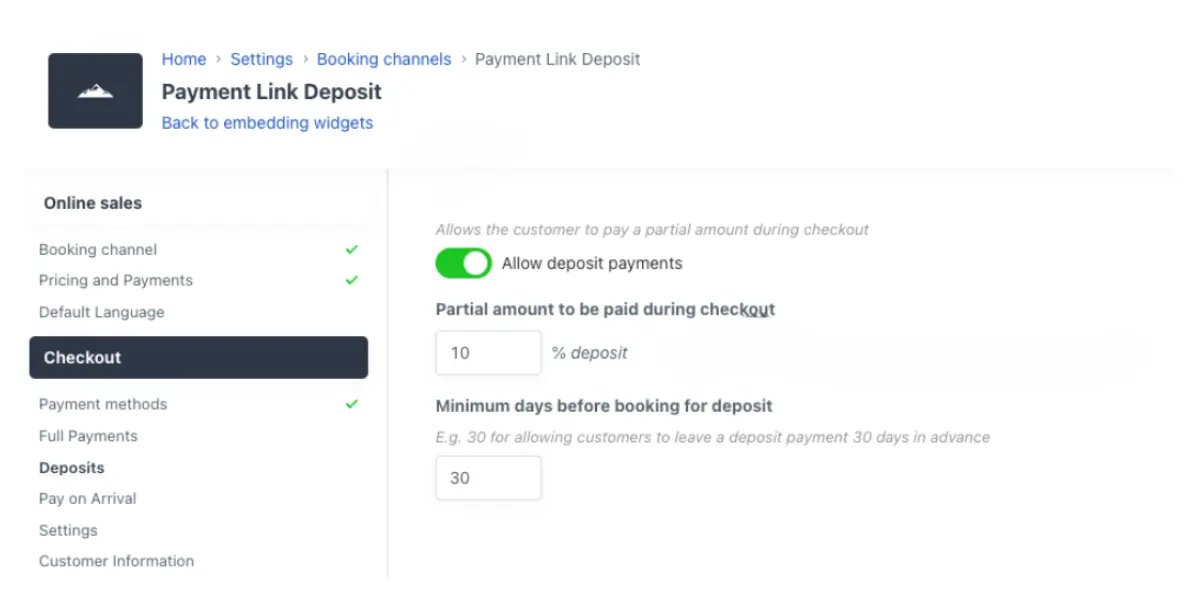Go to Home breadcrumb link

184,59
